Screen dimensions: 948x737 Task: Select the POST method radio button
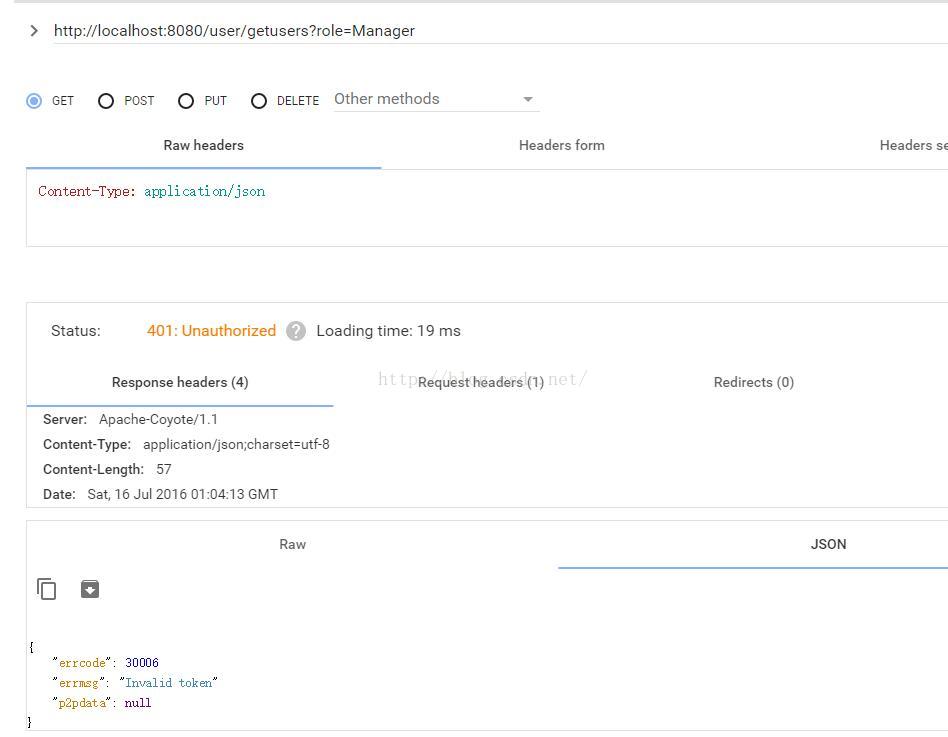106,101
